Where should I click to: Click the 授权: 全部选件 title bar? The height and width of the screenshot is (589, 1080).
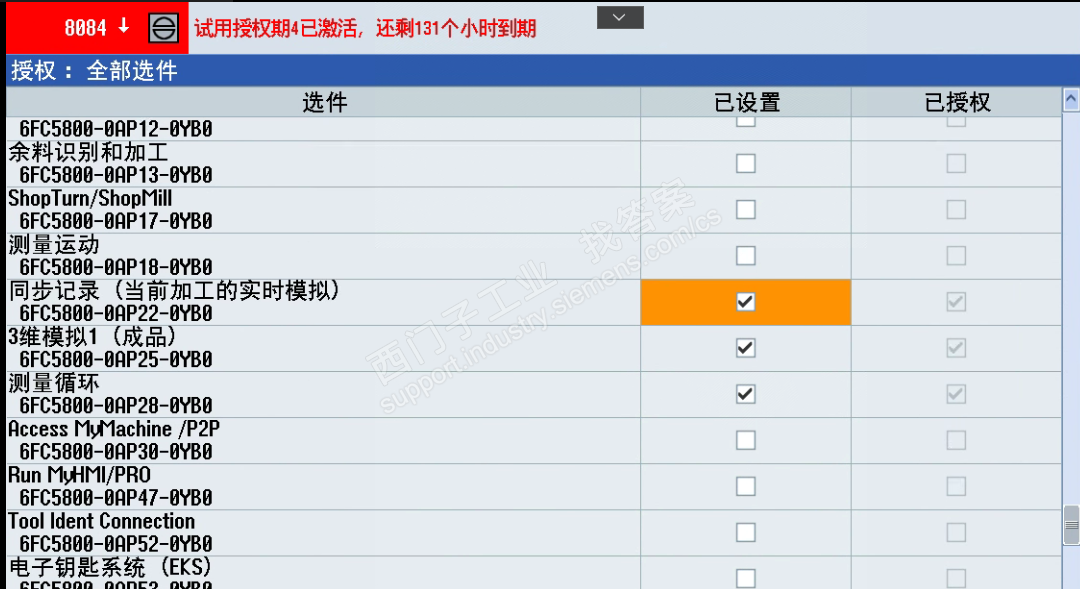pyautogui.click(x=543, y=70)
